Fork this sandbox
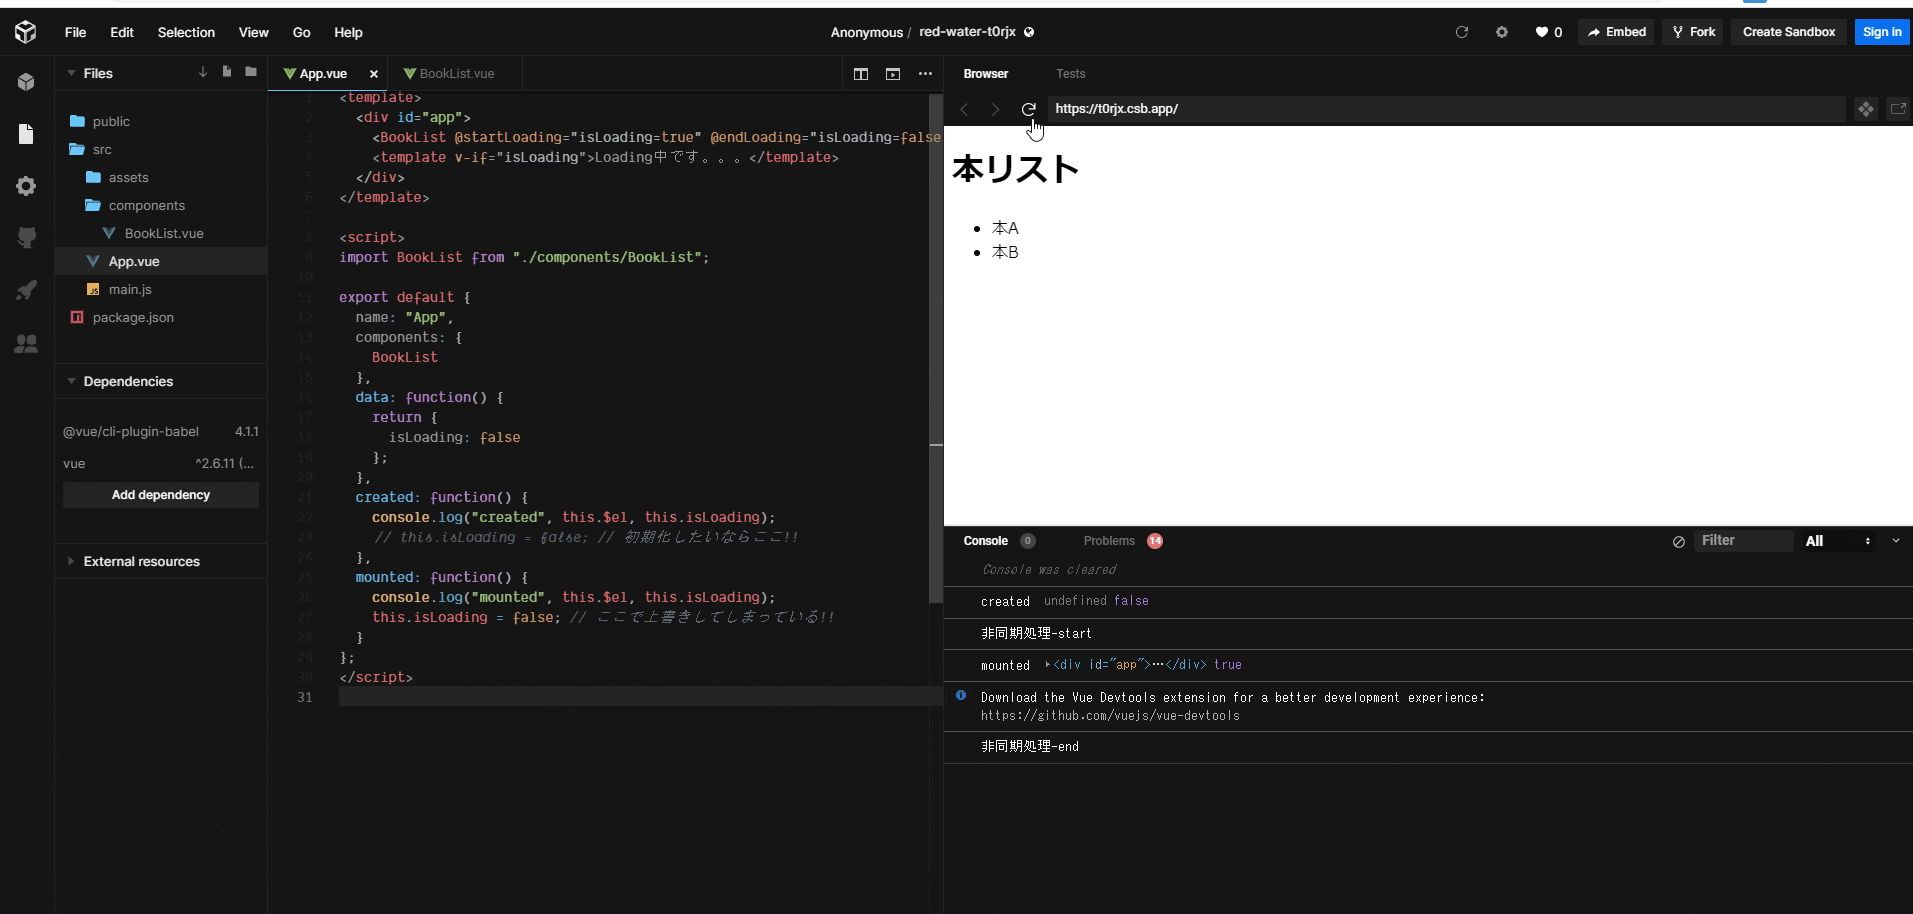1913x914 pixels. pyautogui.click(x=1693, y=32)
